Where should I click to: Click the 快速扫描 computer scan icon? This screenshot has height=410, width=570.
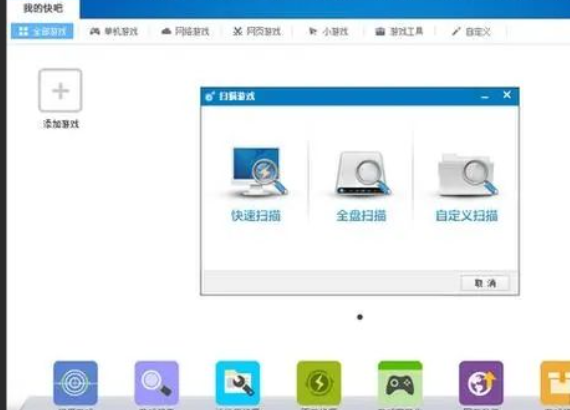[259, 172]
